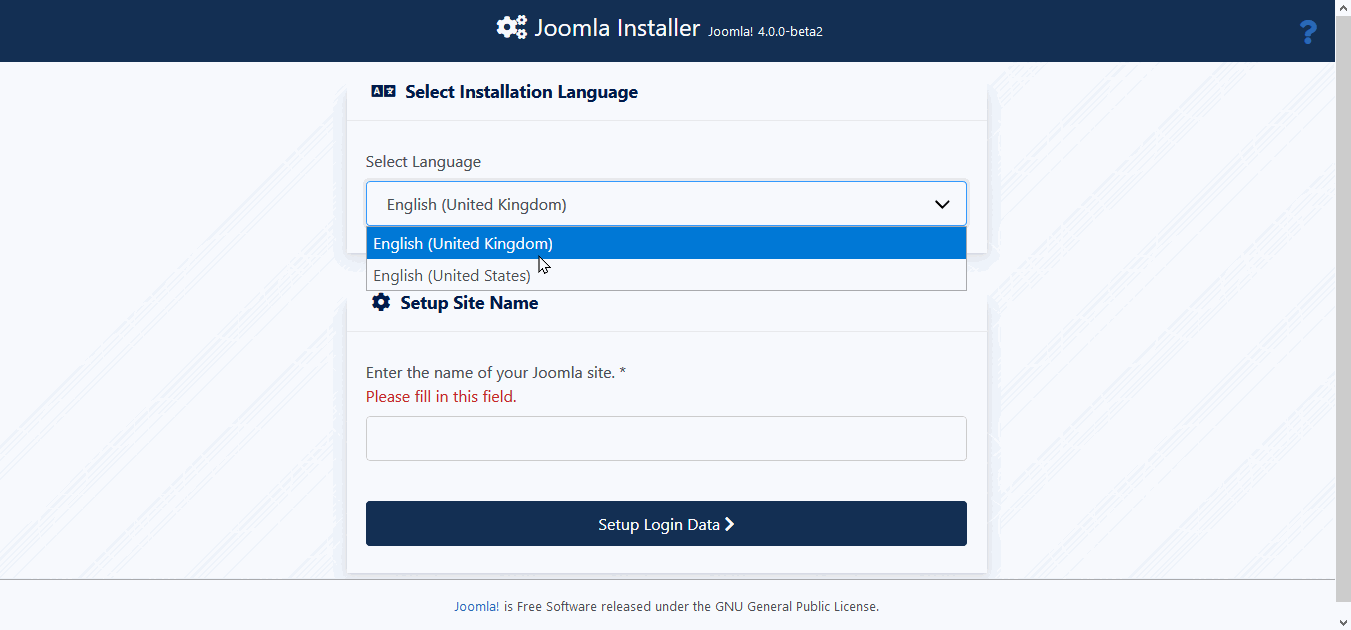
Task: Click the "Setup Site Name" heading text
Action: tap(469, 303)
